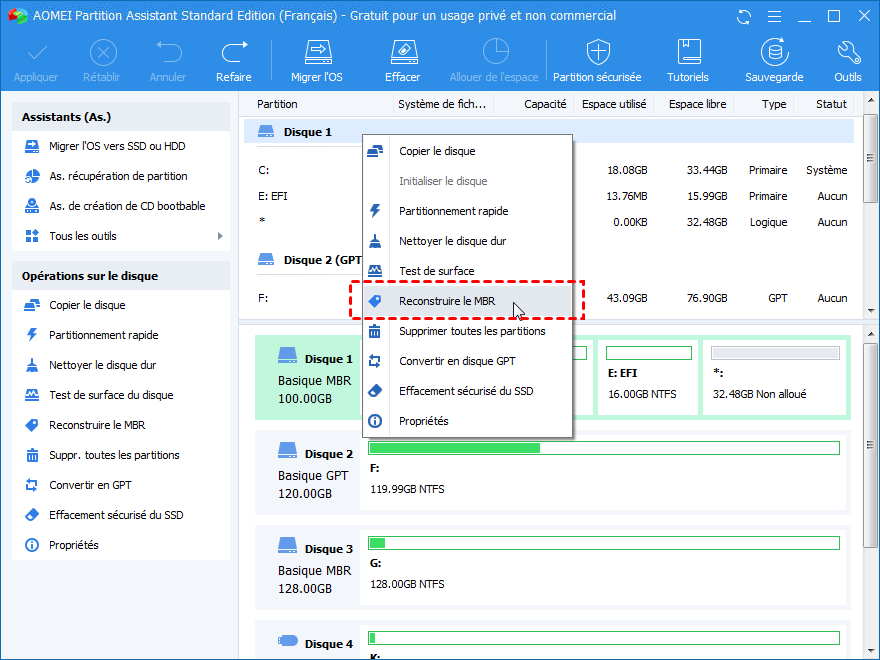Click the Capacité column header
This screenshot has height=660, width=880.
tap(545, 104)
